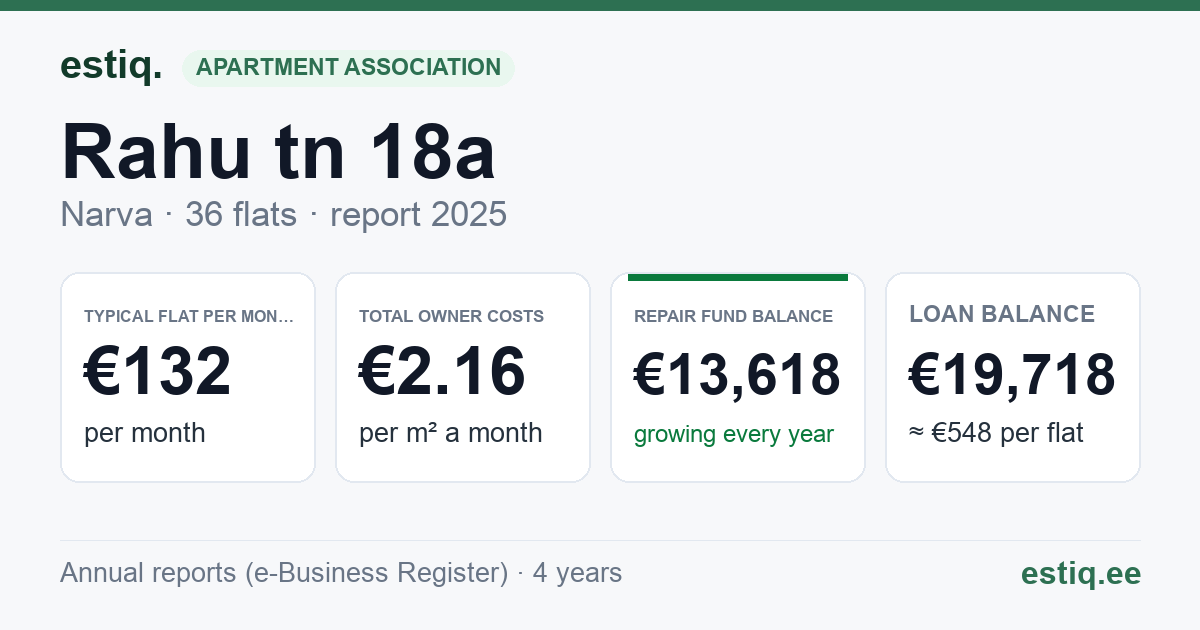The image size is (1200, 630).
Task: Click the LOAN BALANCE label
Action: [x=1002, y=314]
